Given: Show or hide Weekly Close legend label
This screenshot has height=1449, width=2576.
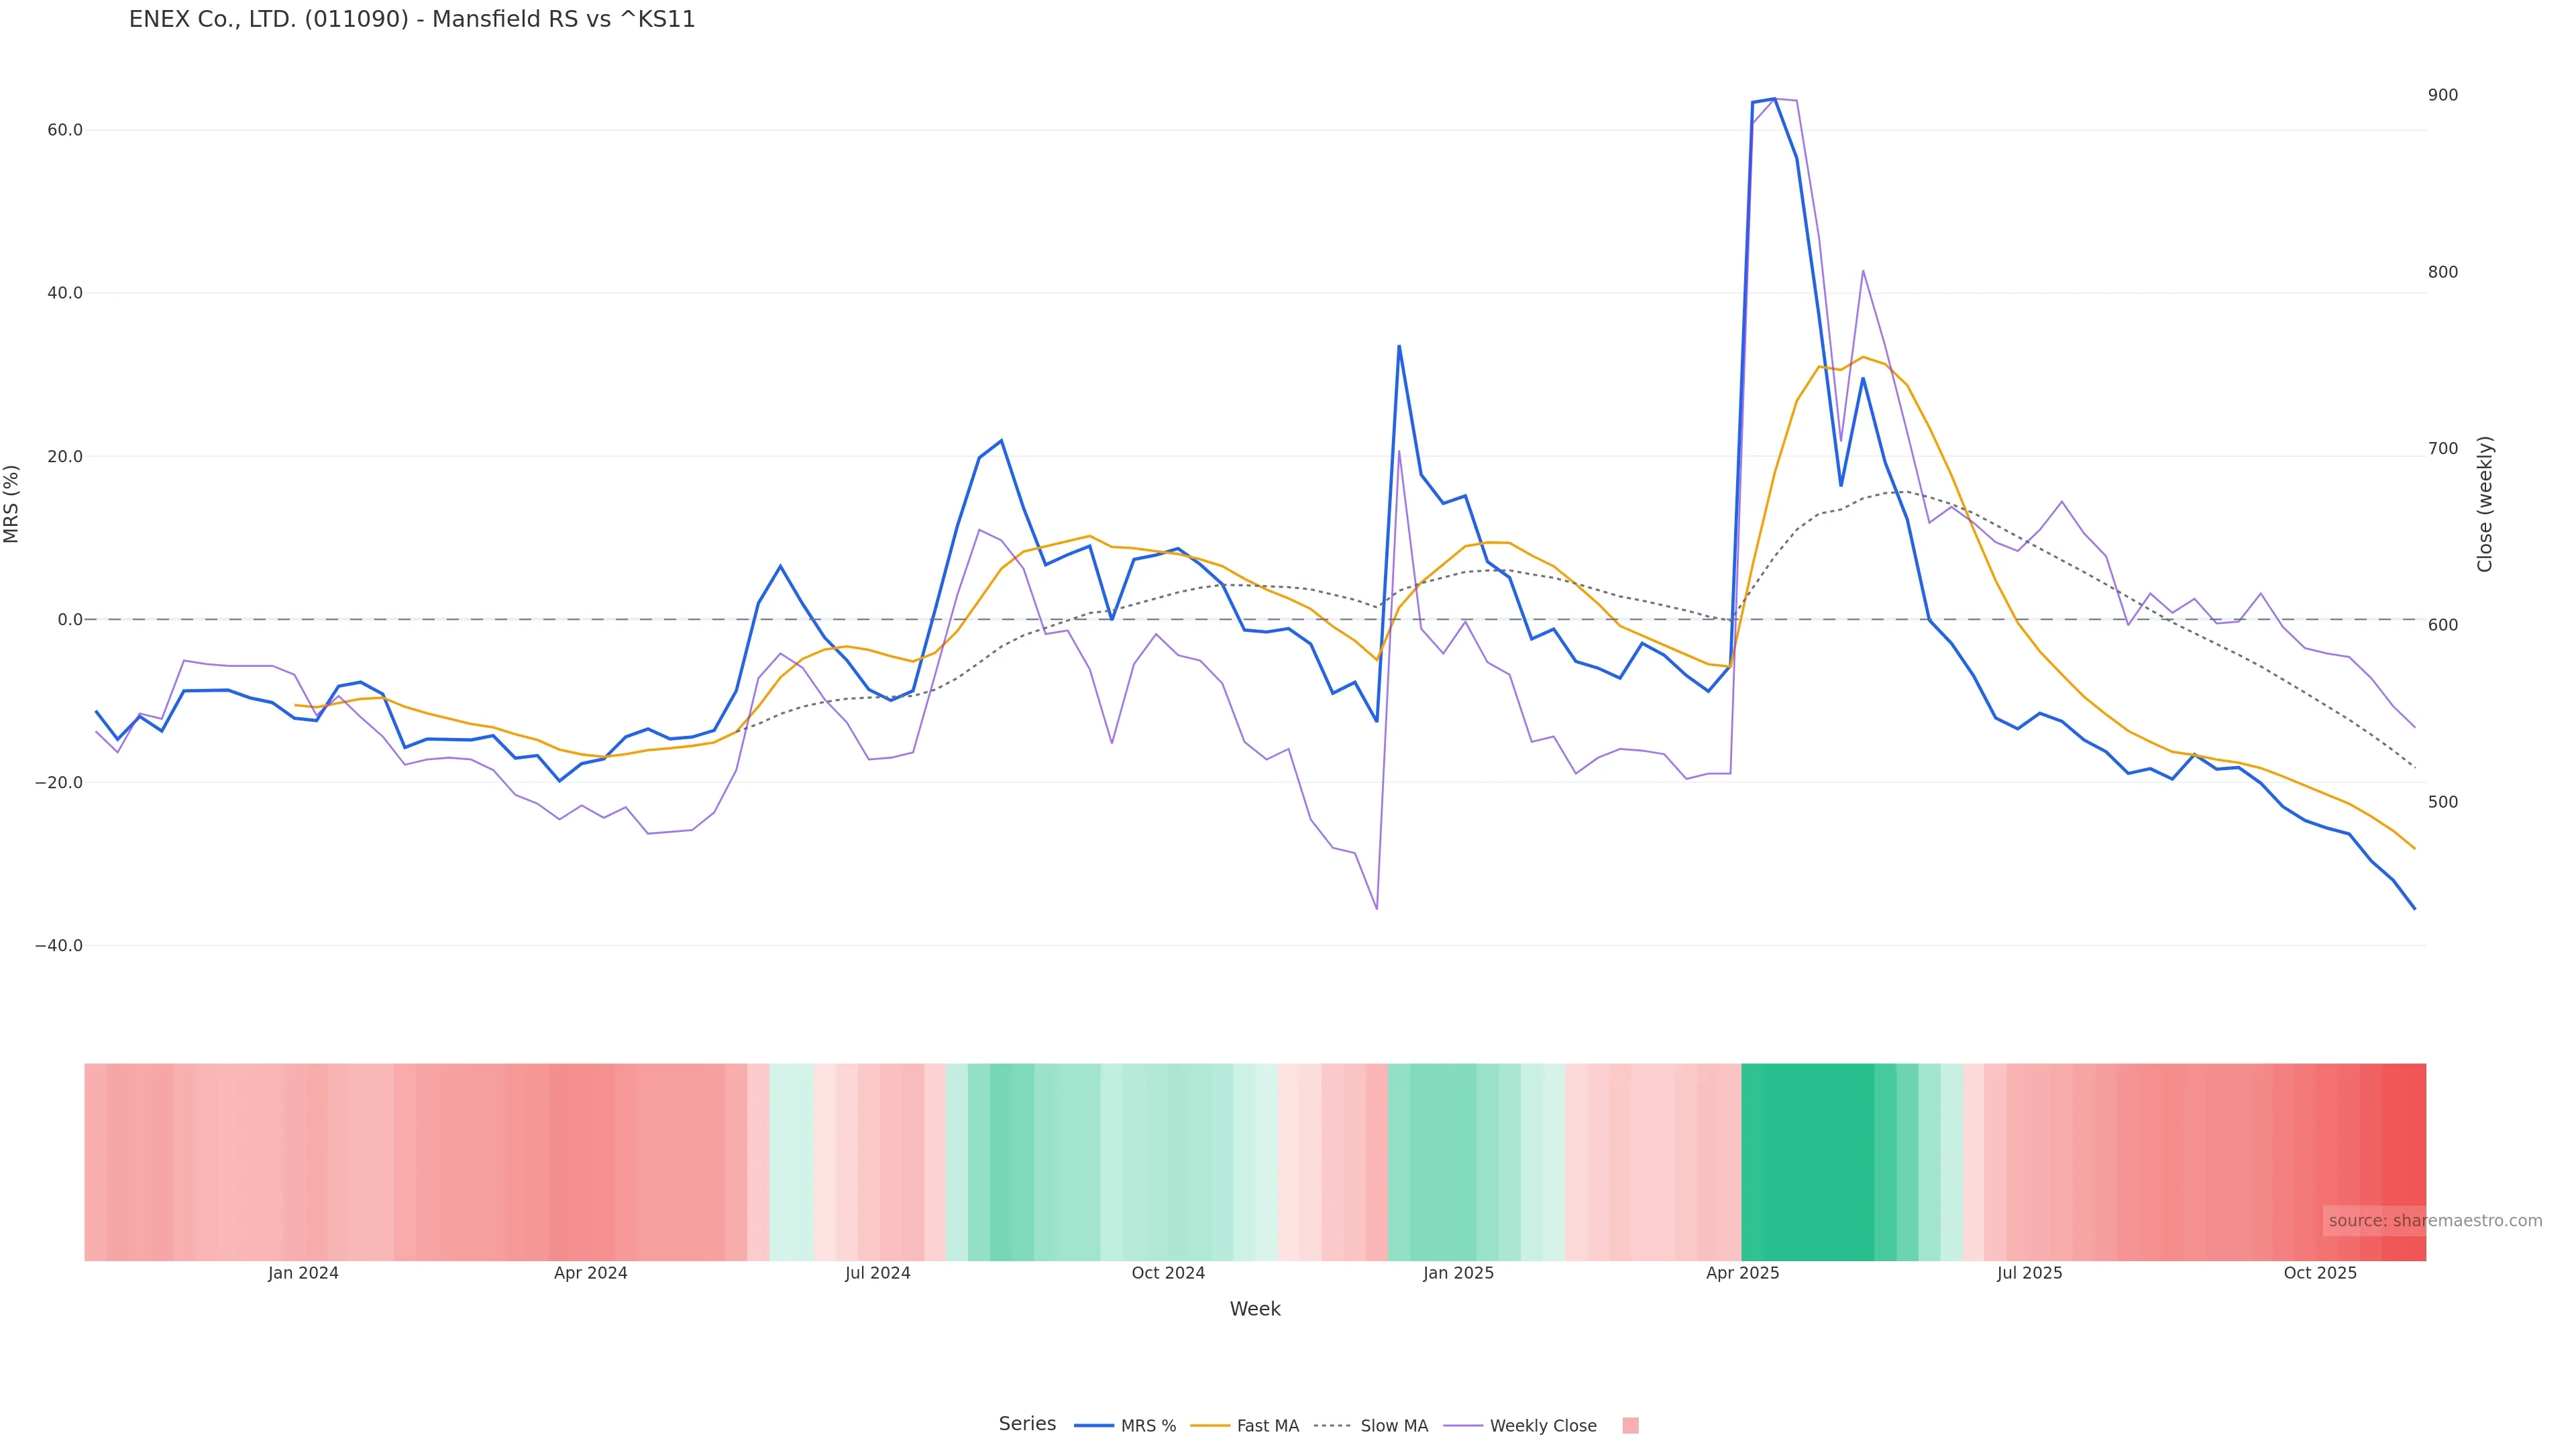Looking at the screenshot, I should pyautogui.click(x=1542, y=1426).
